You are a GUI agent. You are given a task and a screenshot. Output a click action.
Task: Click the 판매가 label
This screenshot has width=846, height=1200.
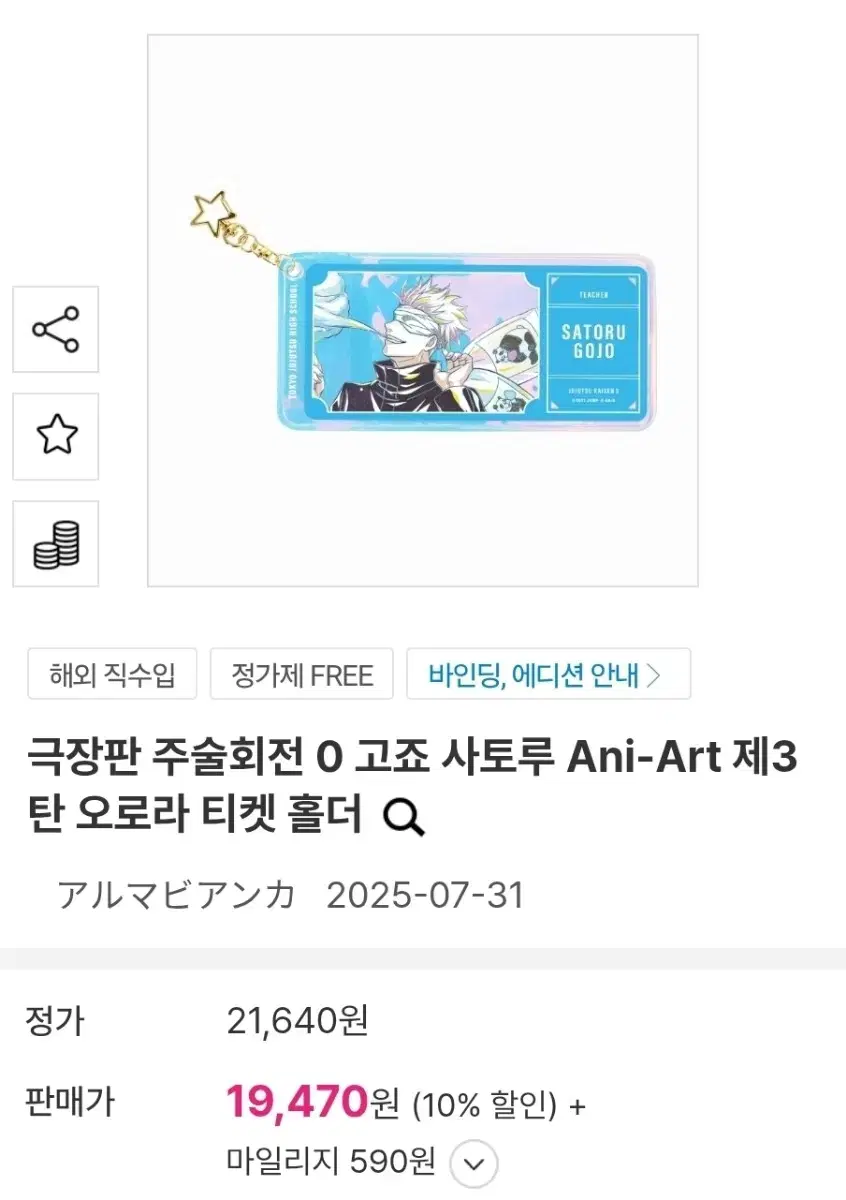(70, 1103)
